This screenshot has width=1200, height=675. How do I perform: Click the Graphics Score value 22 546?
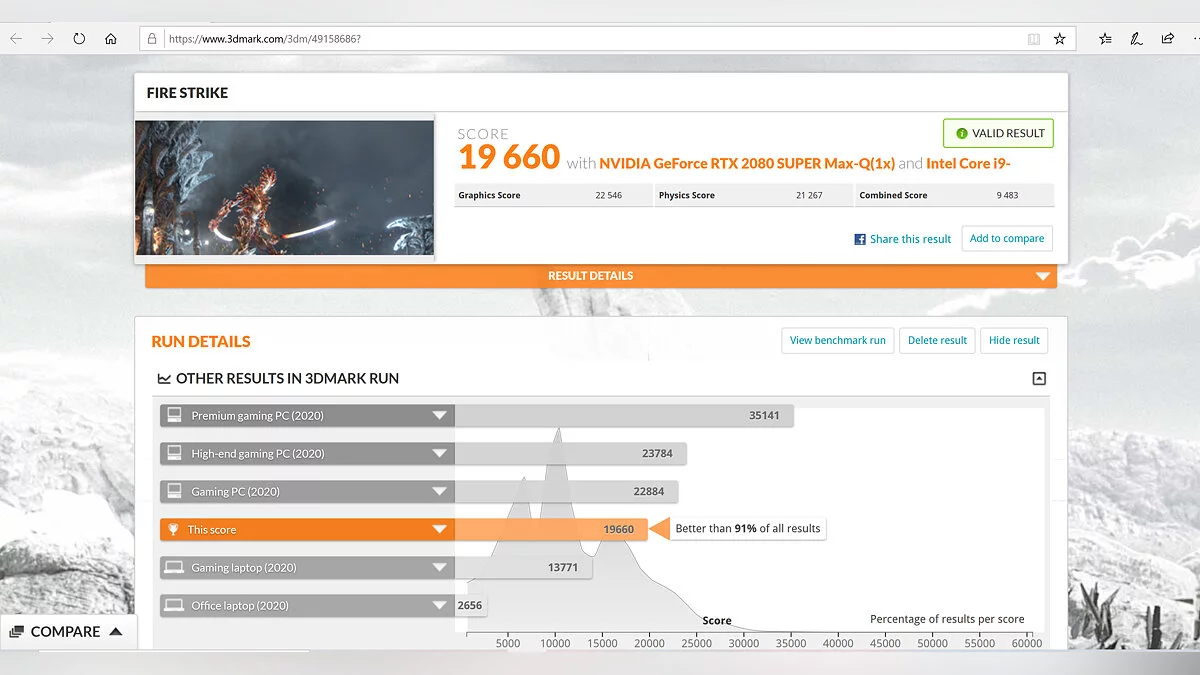coord(608,196)
